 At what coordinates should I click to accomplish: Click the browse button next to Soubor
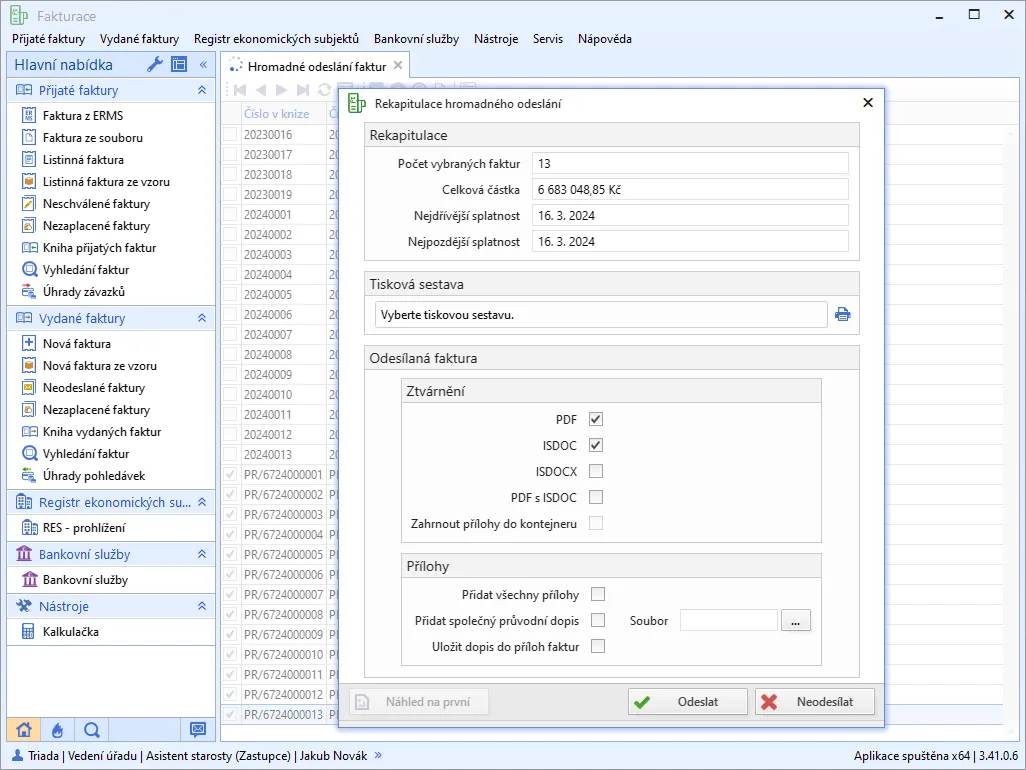point(796,621)
